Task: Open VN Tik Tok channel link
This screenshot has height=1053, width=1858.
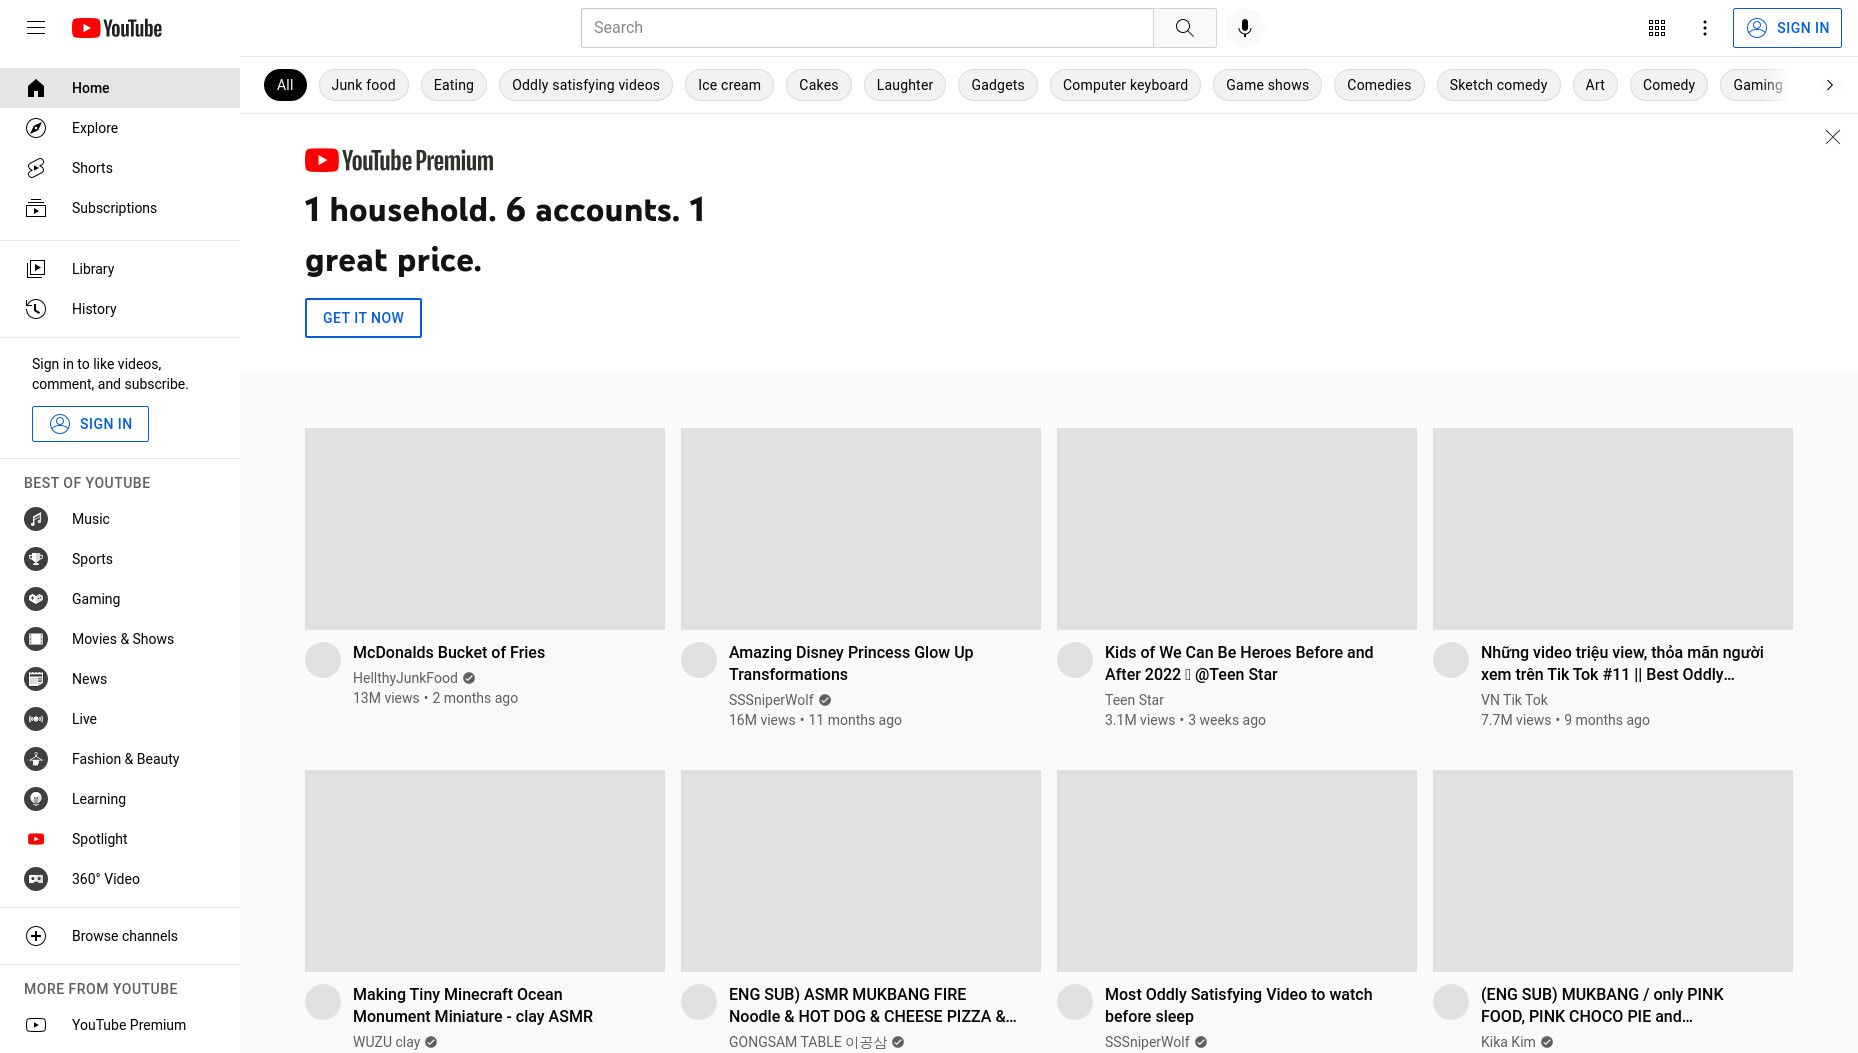Action: (1514, 700)
